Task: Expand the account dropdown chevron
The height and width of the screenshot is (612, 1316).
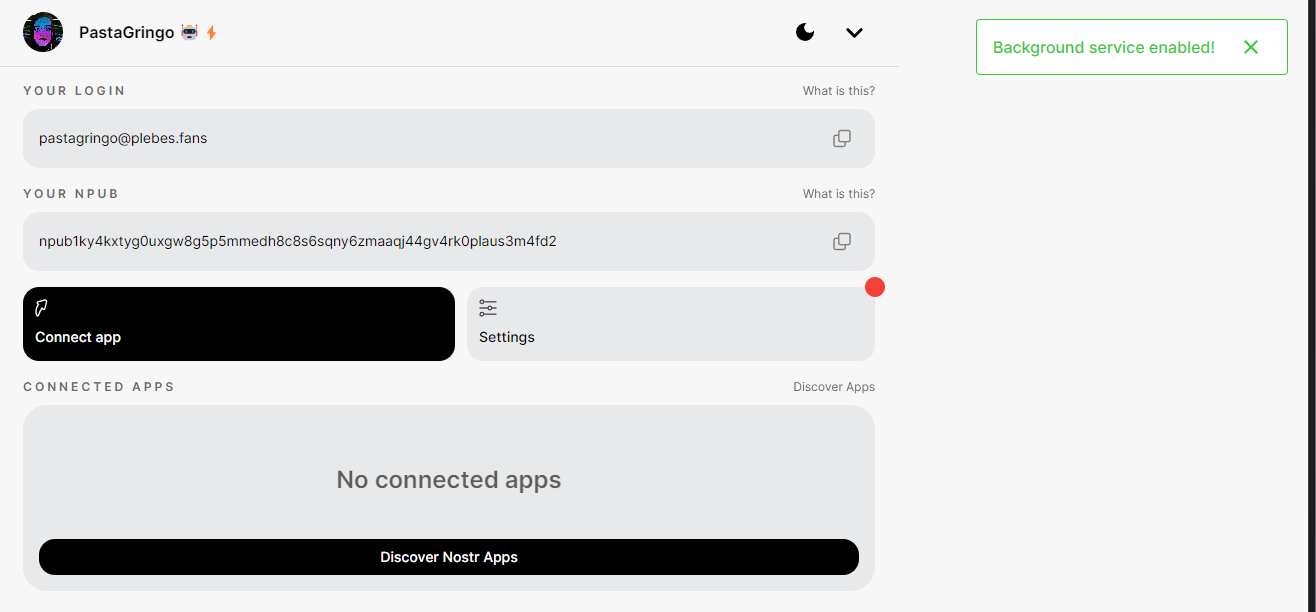Action: click(x=854, y=32)
